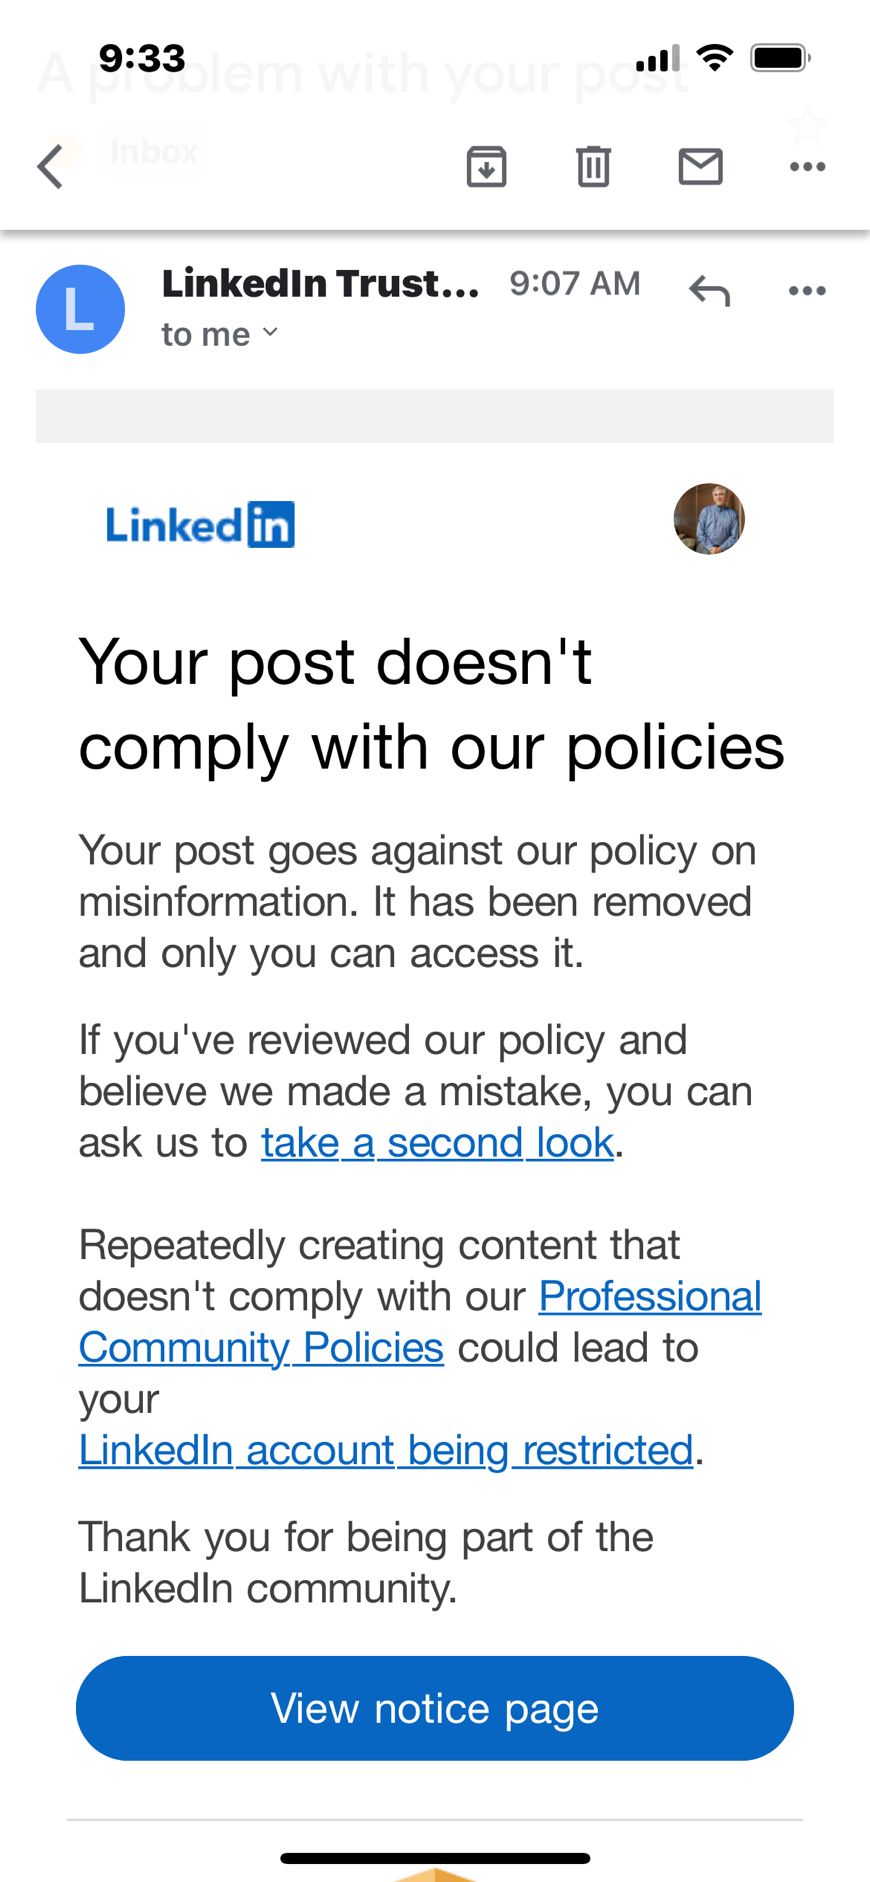
Task: Tap the blue 'L' sender avatar
Action: tap(80, 309)
